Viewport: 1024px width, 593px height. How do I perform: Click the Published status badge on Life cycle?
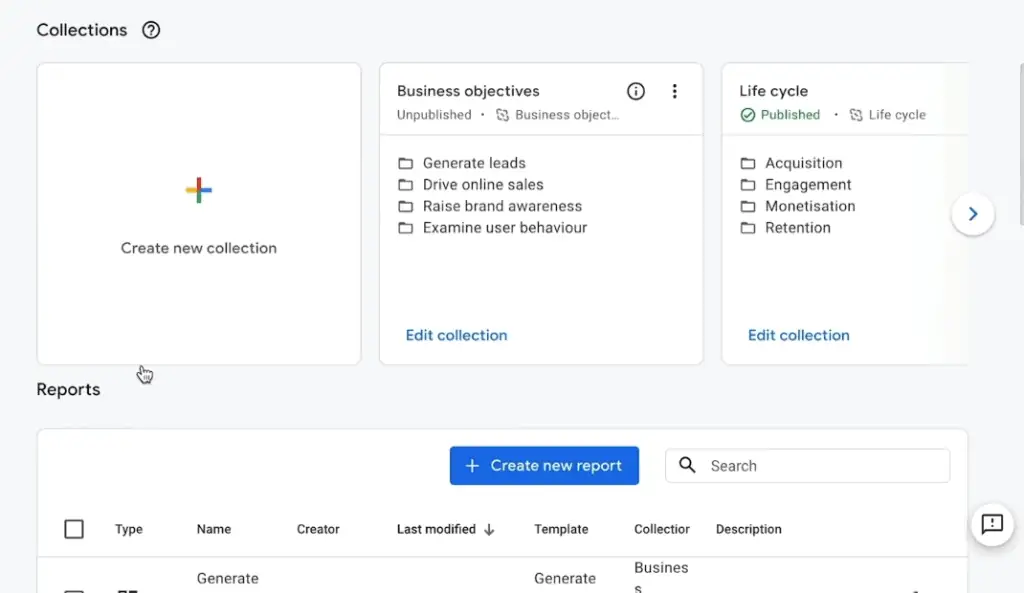click(x=779, y=114)
